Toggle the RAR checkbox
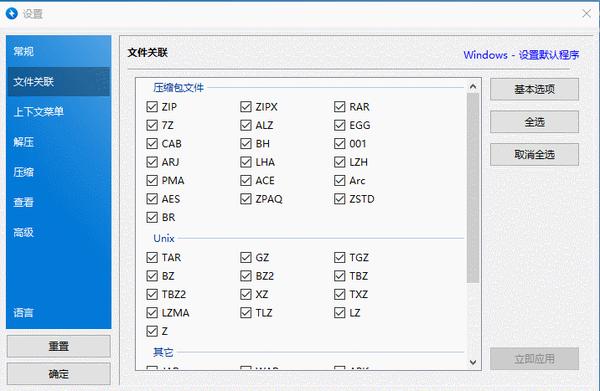 click(339, 107)
